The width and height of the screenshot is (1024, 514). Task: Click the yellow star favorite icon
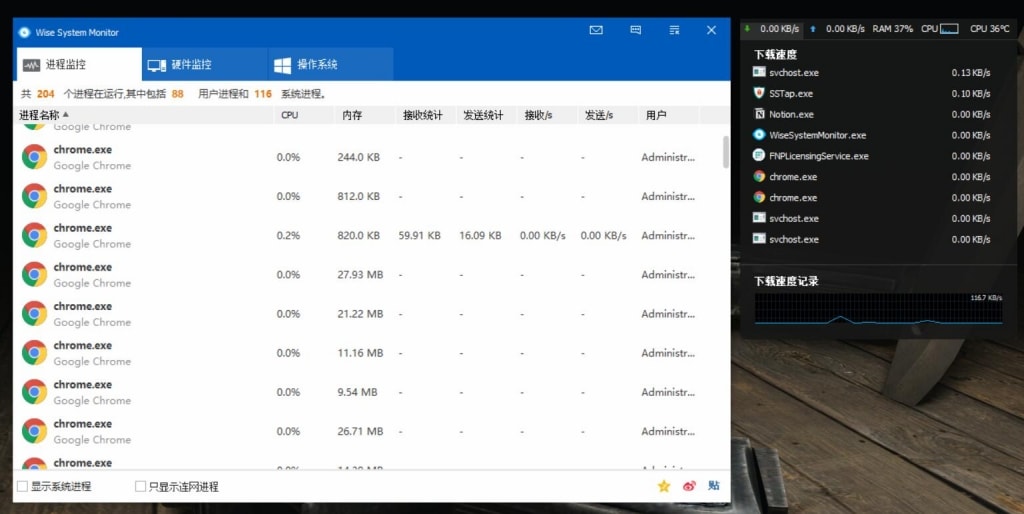[x=664, y=486]
